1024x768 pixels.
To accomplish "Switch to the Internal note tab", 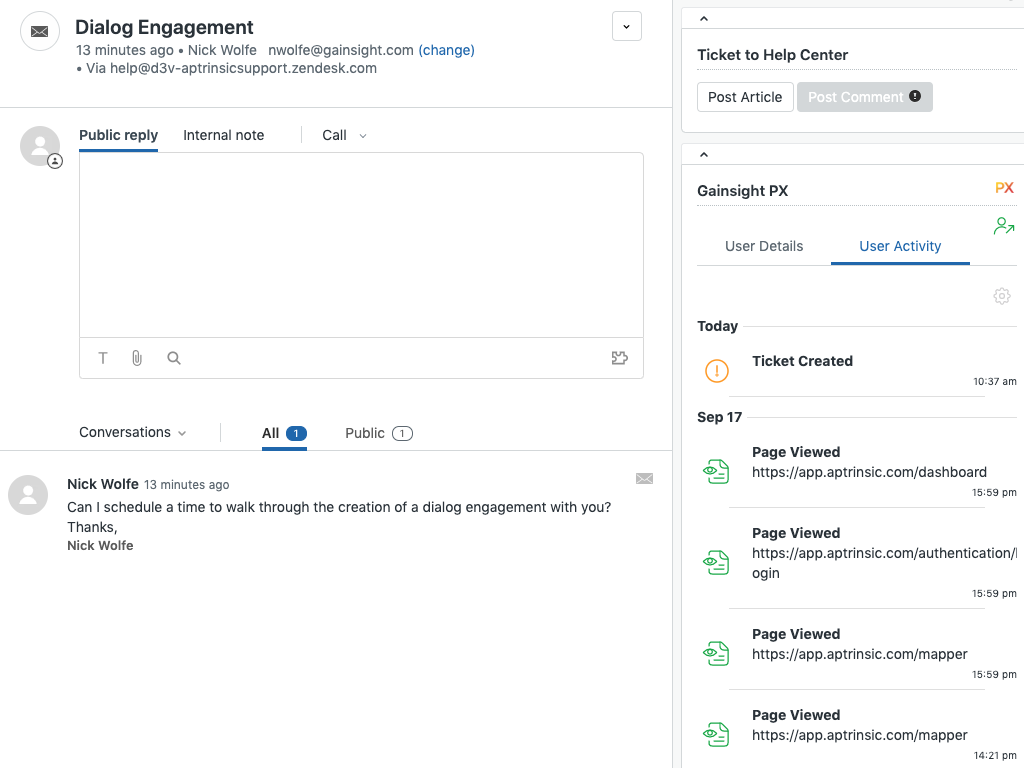I will [x=224, y=135].
